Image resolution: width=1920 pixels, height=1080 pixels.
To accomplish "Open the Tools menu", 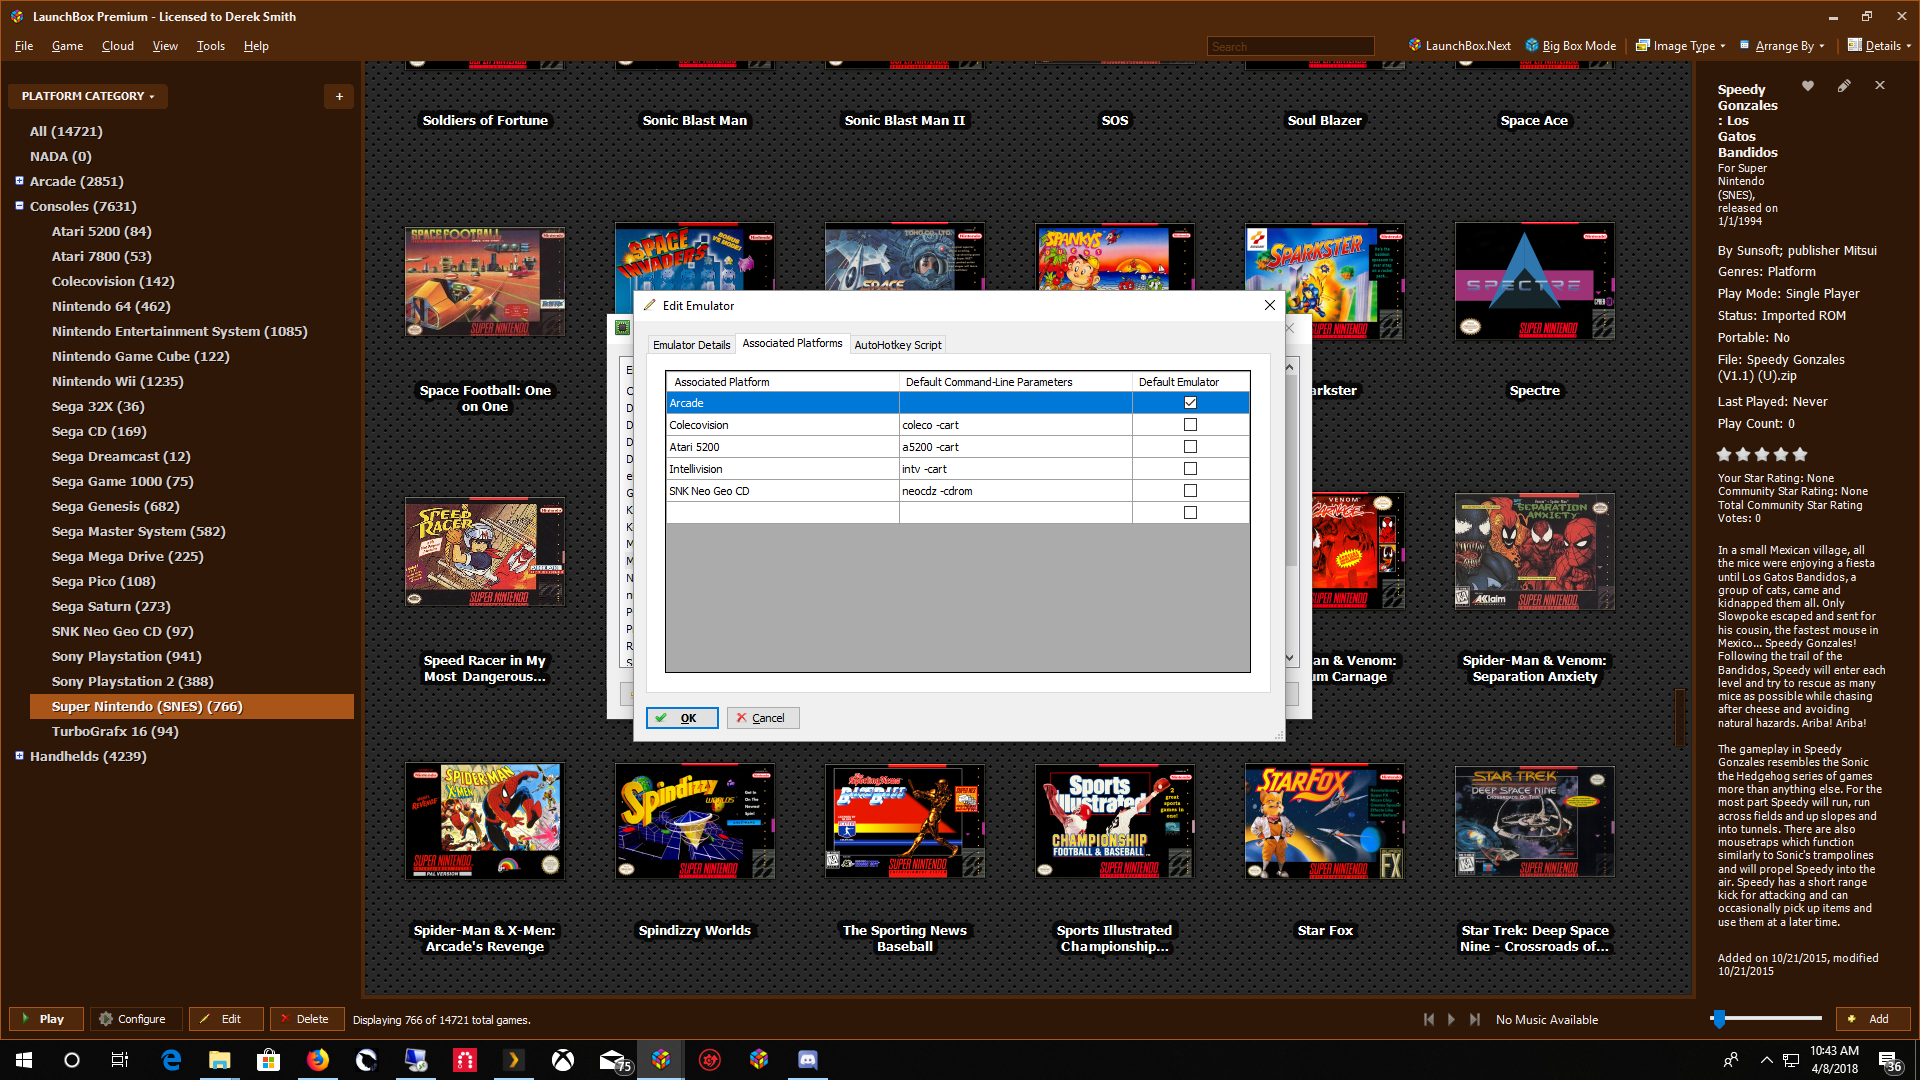I will tap(210, 46).
